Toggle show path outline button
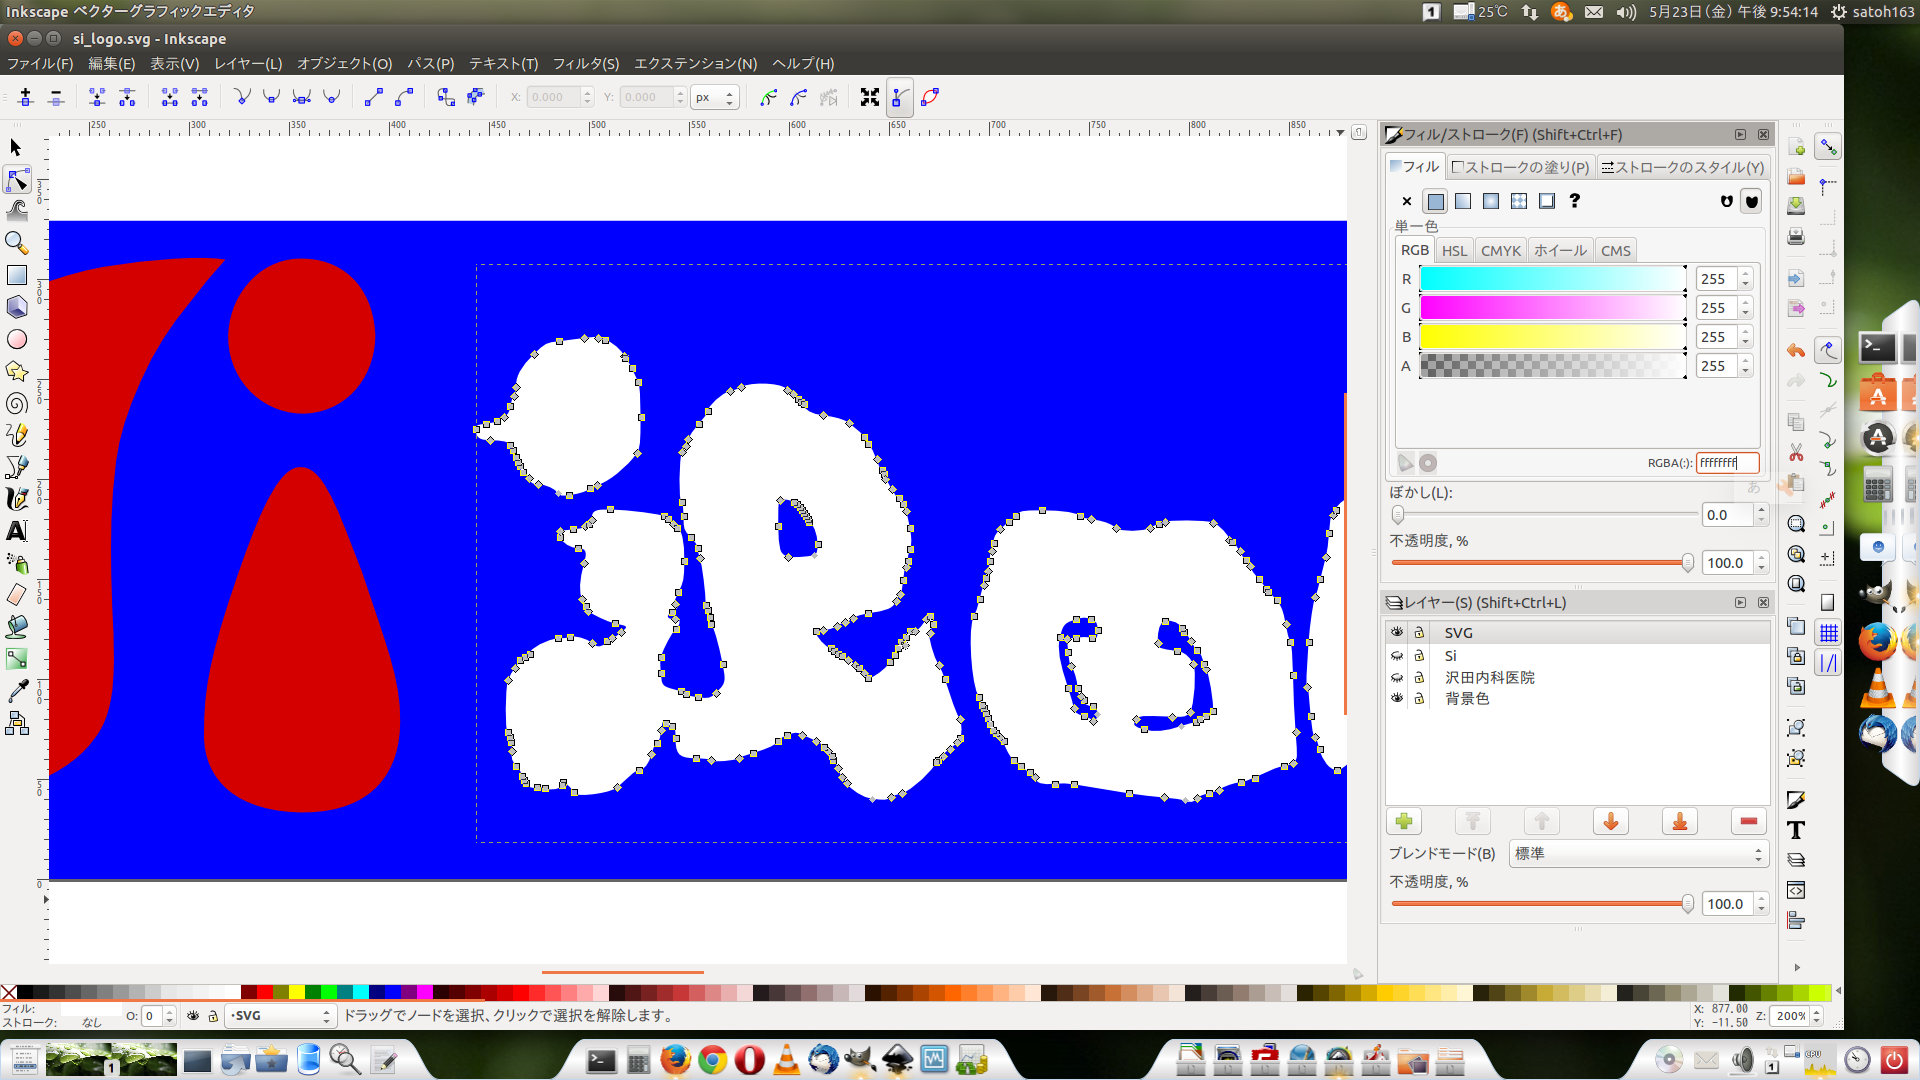 930,97
